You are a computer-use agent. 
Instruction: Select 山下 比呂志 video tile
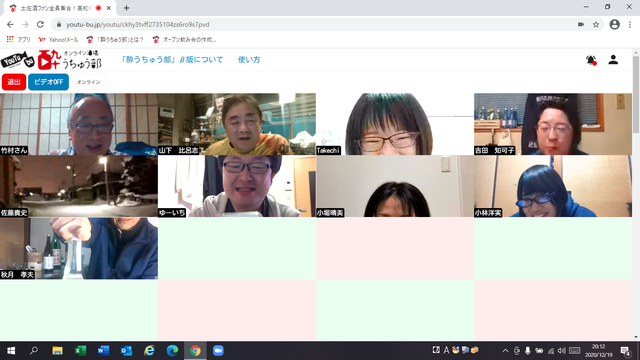coord(237,124)
